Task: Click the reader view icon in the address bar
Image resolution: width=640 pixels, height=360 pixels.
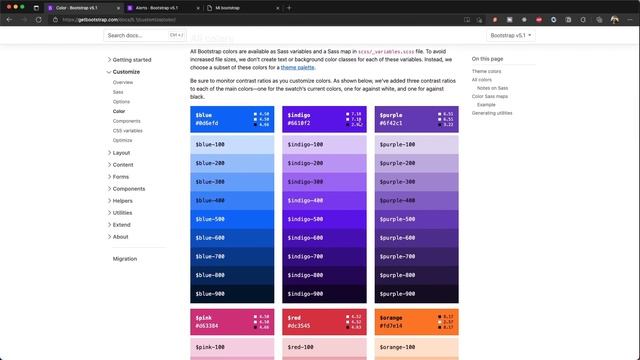Action: 467,20
